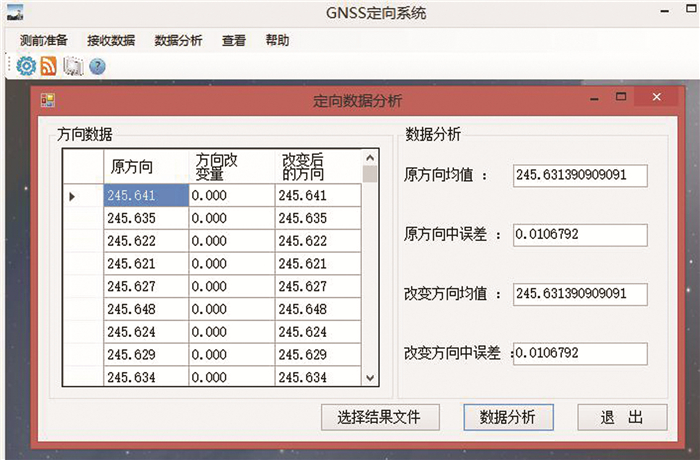Open the 查看 menu

pos(234,41)
